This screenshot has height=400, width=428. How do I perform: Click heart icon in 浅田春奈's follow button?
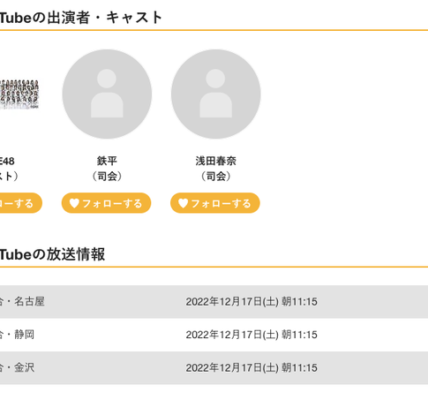coord(183,203)
